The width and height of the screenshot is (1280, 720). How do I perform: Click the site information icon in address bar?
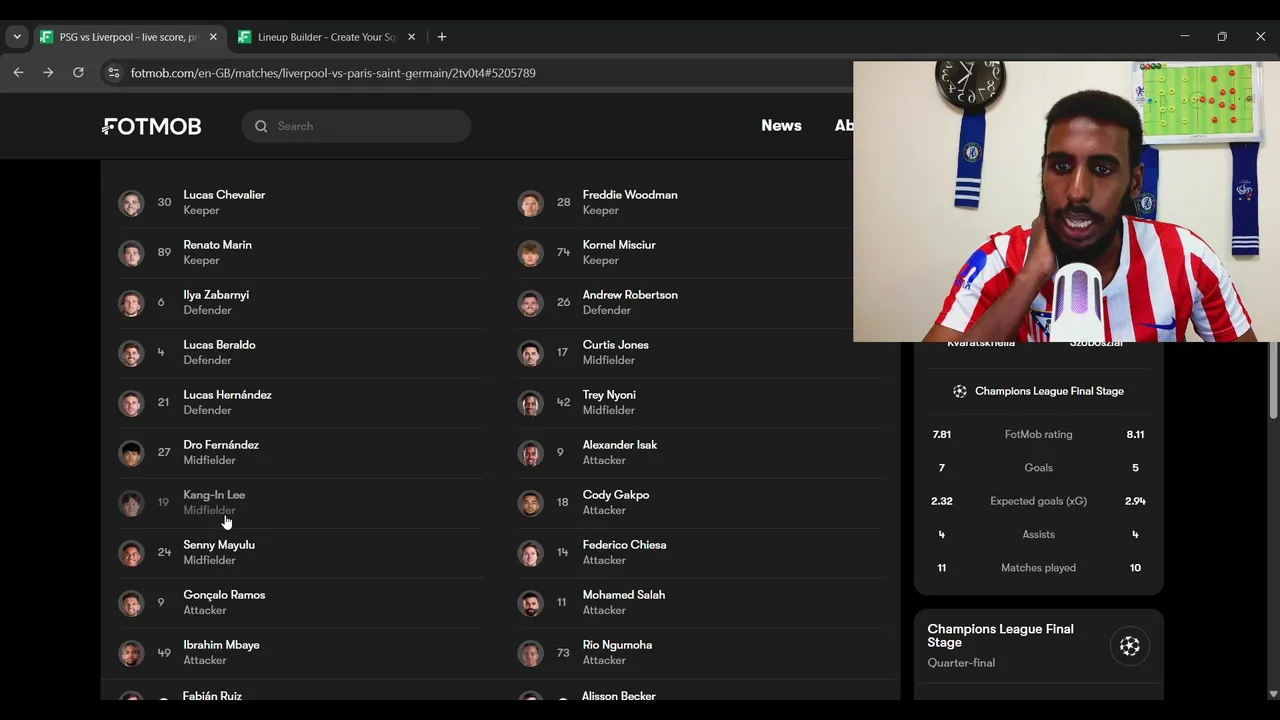[113, 73]
